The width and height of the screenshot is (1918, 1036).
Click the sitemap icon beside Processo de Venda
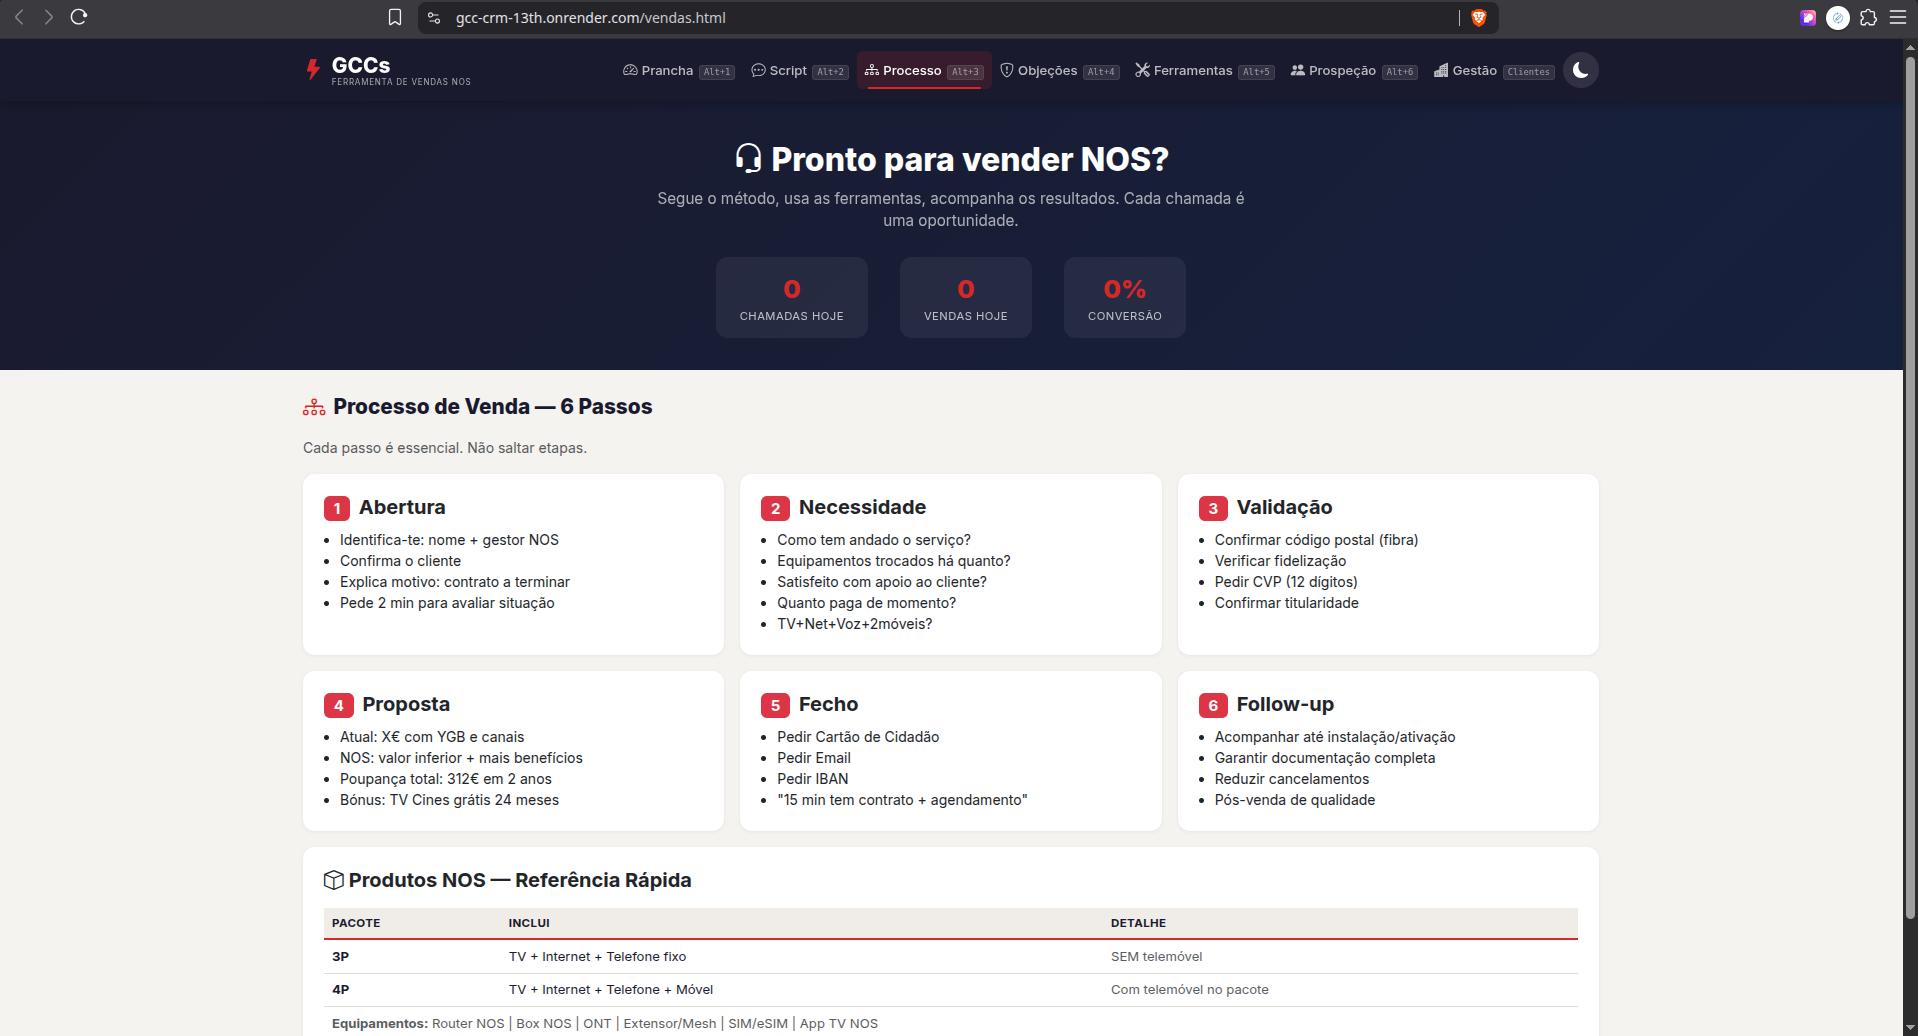[x=314, y=407]
